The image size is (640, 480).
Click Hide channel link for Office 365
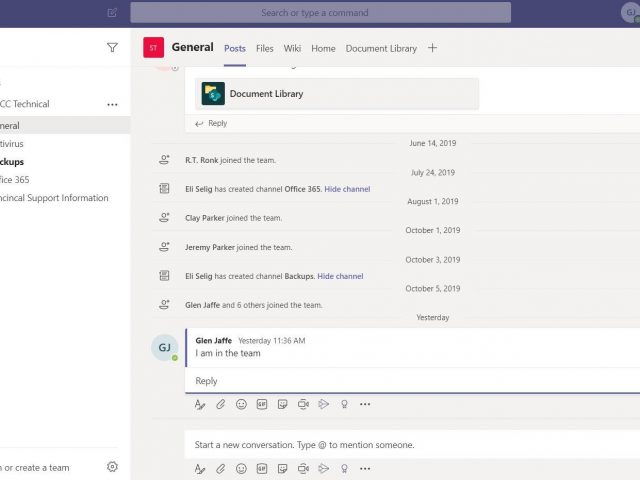click(347, 189)
